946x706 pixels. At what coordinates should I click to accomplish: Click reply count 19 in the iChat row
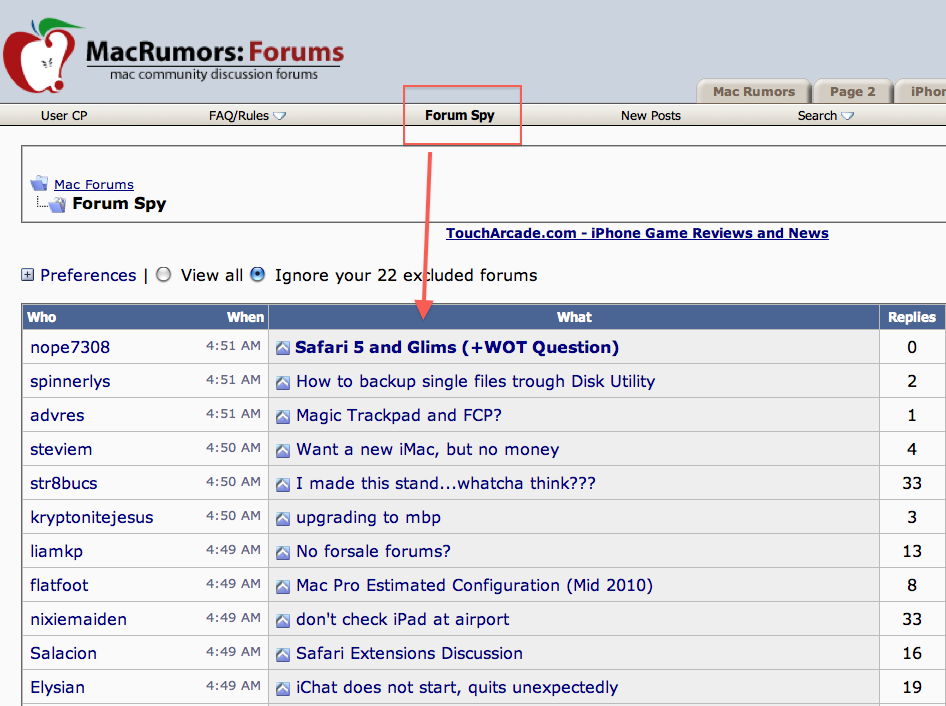[x=912, y=687]
